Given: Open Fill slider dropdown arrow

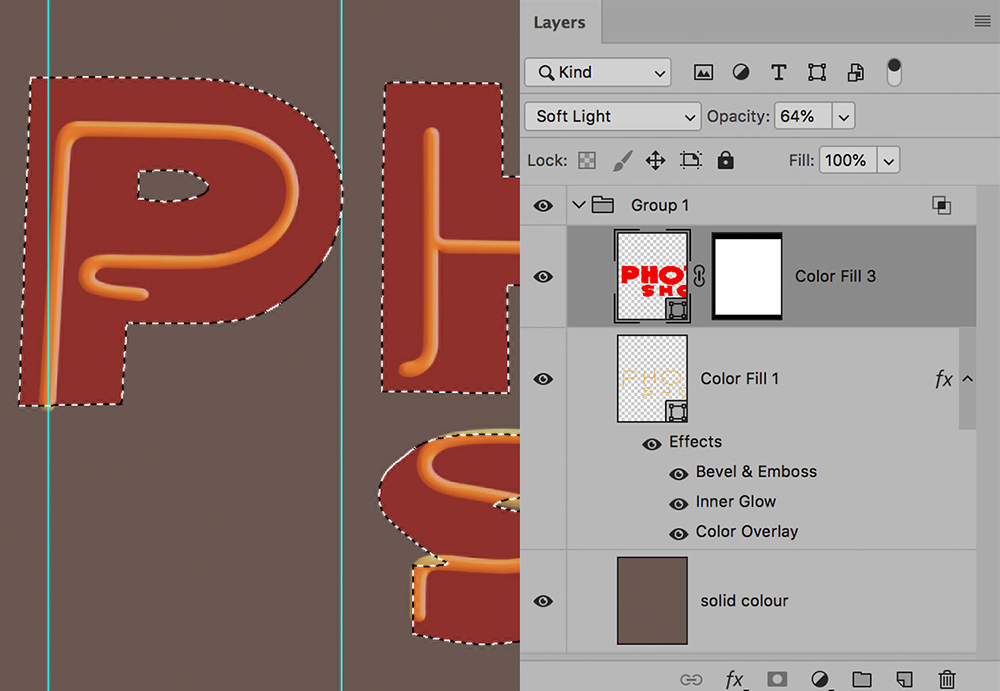Looking at the screenshot, I should pos(888,161).
